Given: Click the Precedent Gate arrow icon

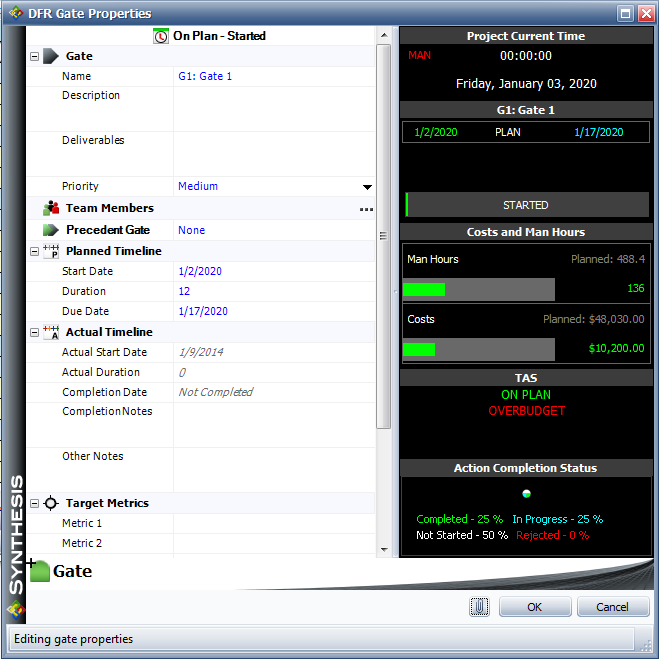Looking at the screenshot, I should coord(52,230).
